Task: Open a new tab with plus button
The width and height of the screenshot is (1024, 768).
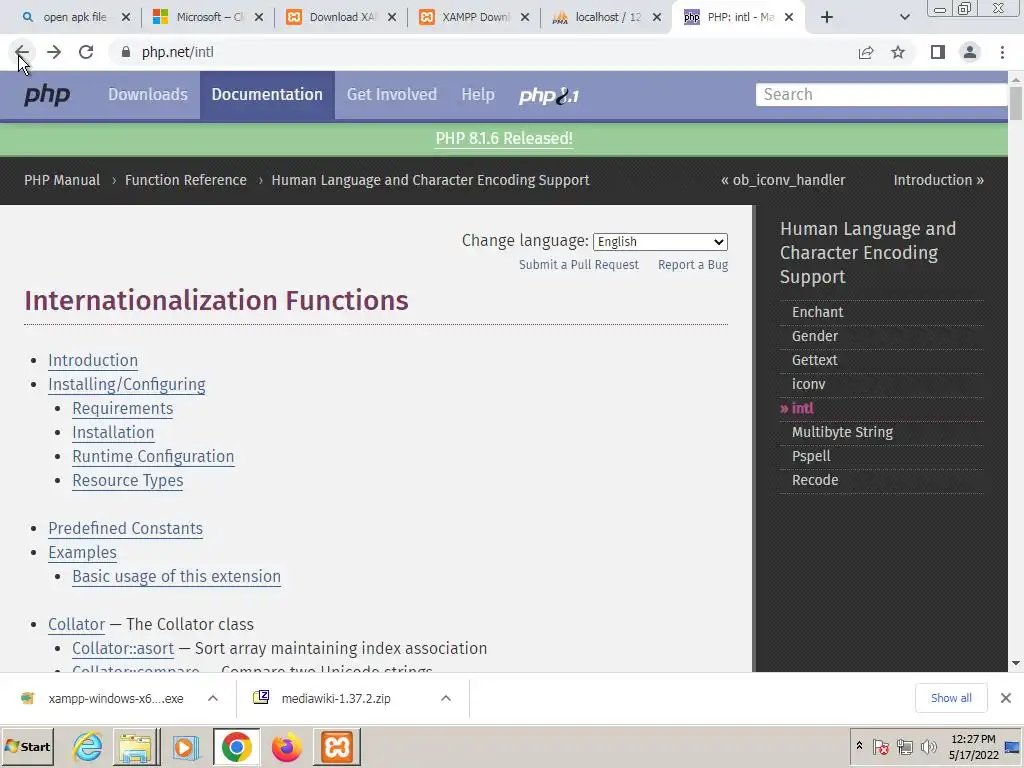Action: [827, 17]
